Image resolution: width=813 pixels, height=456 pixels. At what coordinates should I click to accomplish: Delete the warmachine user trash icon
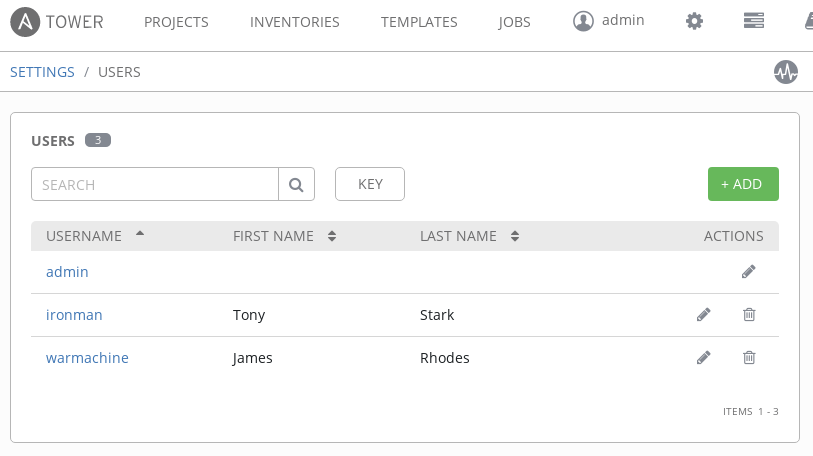point(749,357)
